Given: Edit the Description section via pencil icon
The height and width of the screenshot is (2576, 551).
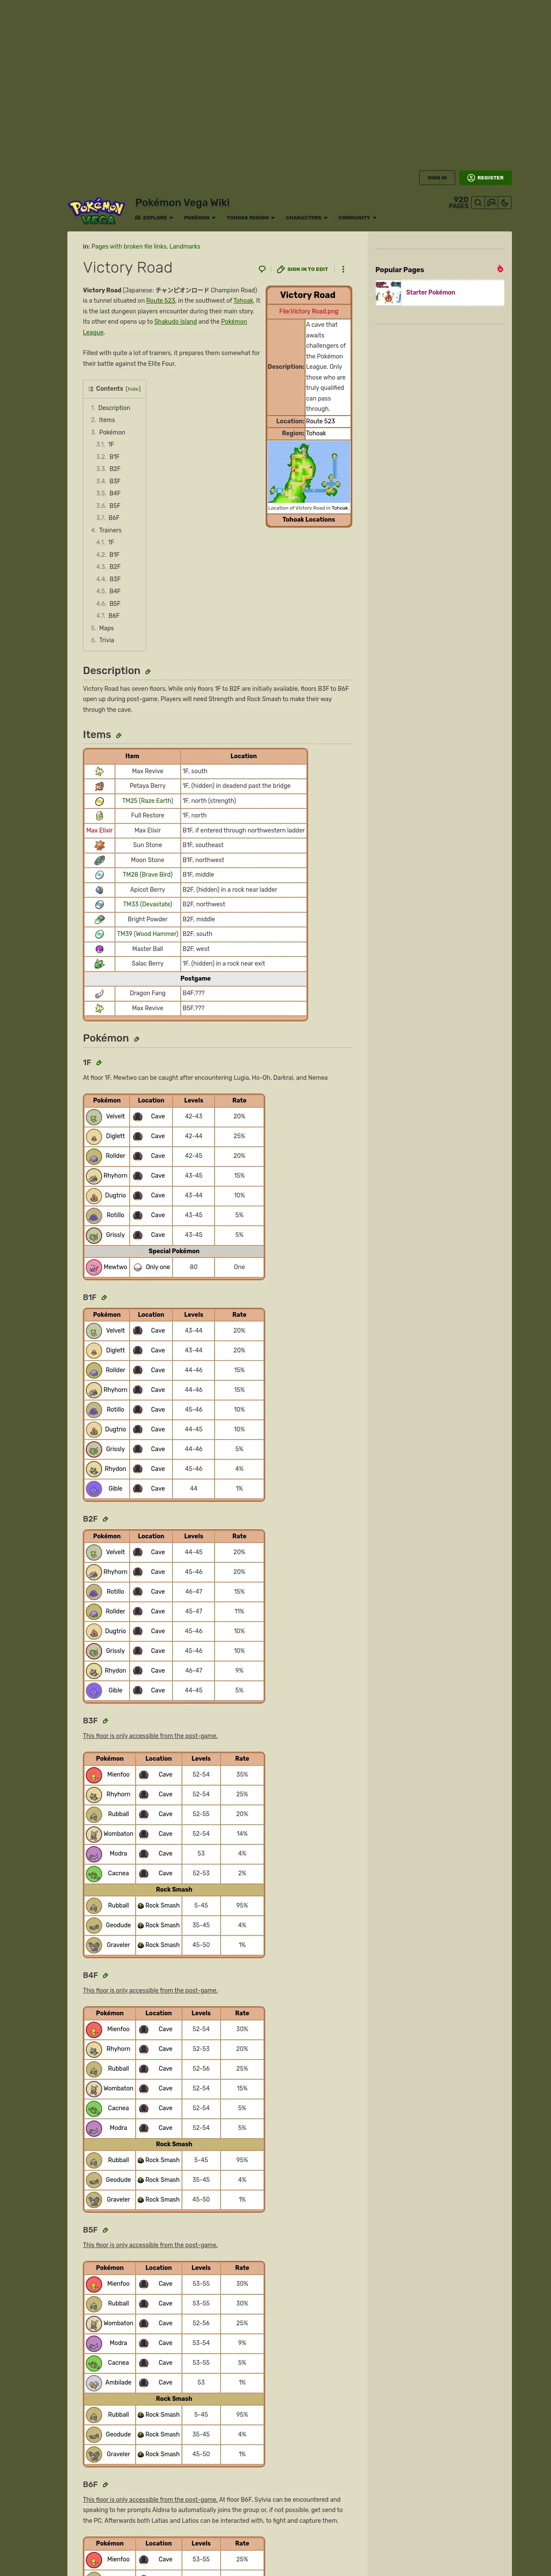Looking at the screenshot, I should click(148, 671).
